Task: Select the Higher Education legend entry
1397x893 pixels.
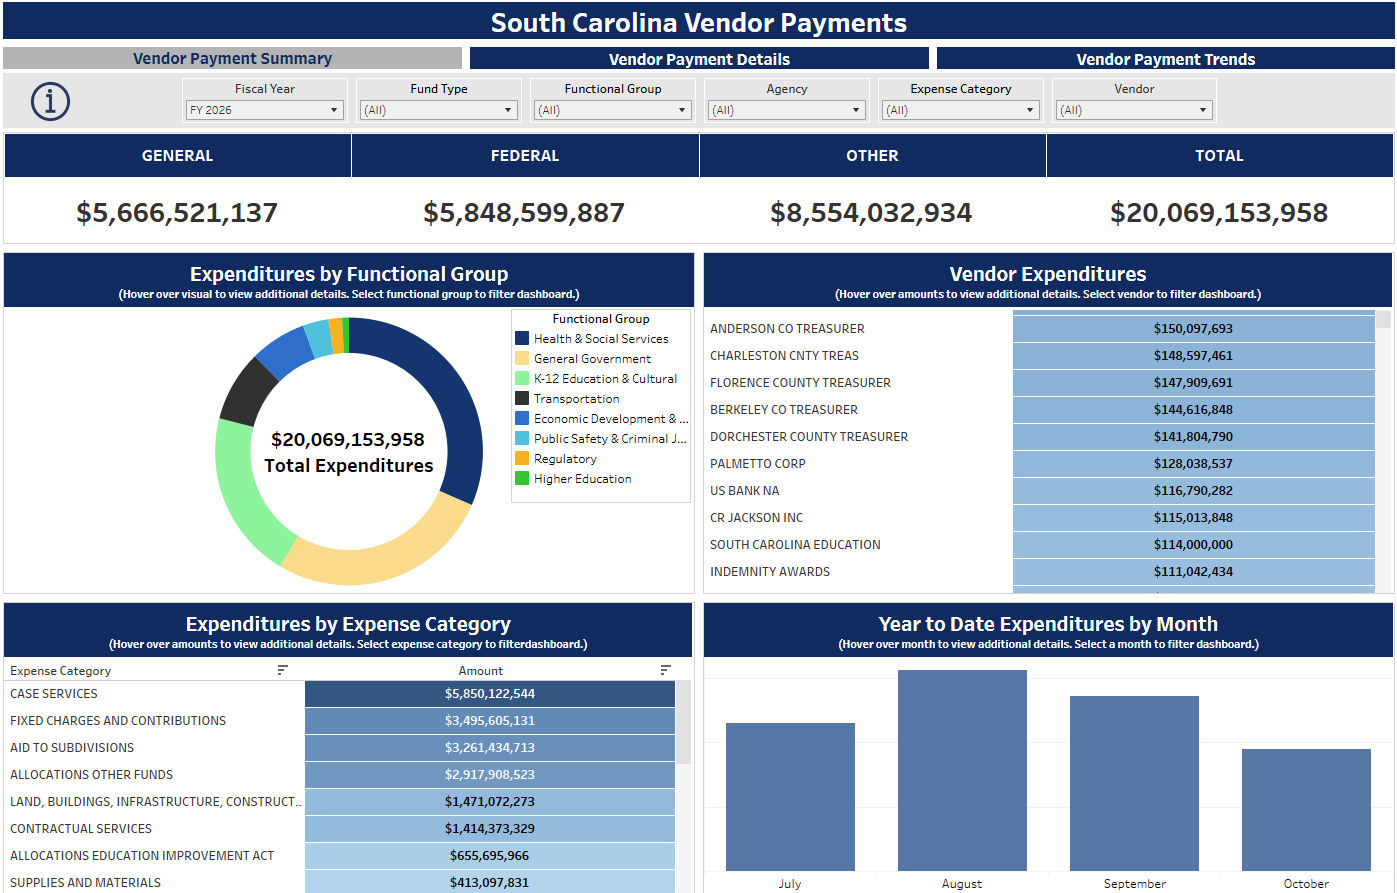Action: (x=582, y=479)
